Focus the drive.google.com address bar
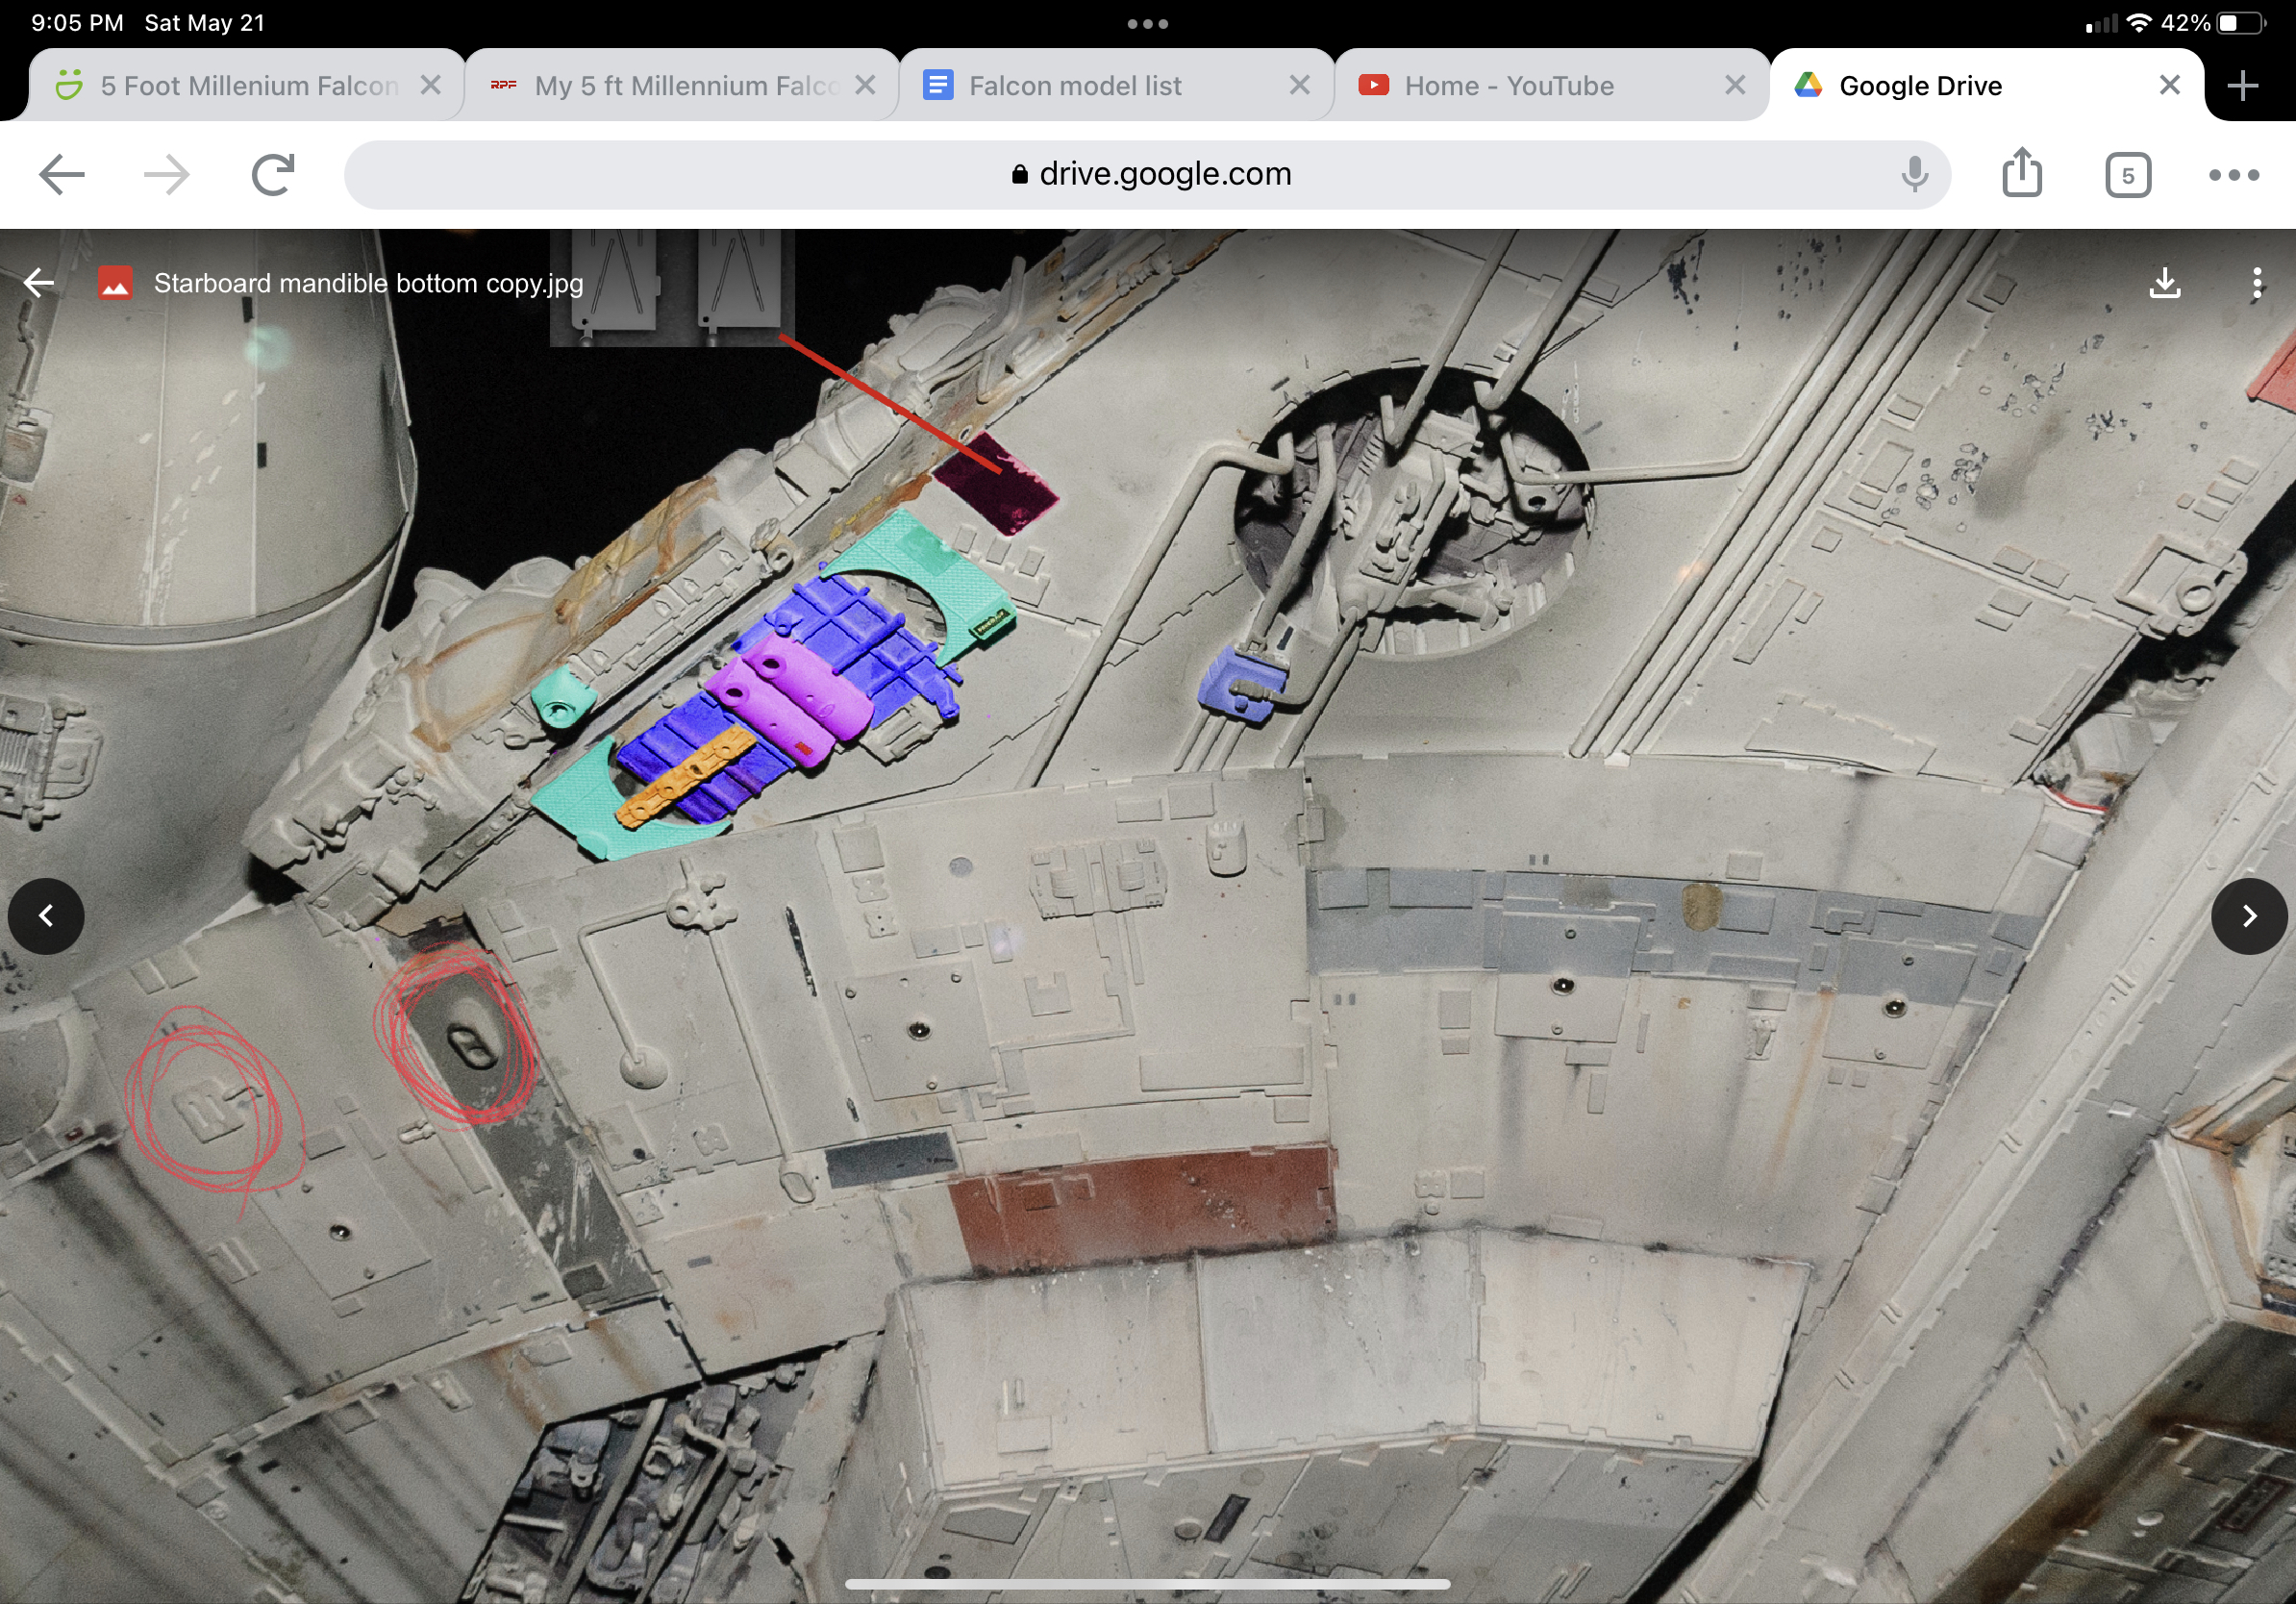 [x=1148, y=175]
